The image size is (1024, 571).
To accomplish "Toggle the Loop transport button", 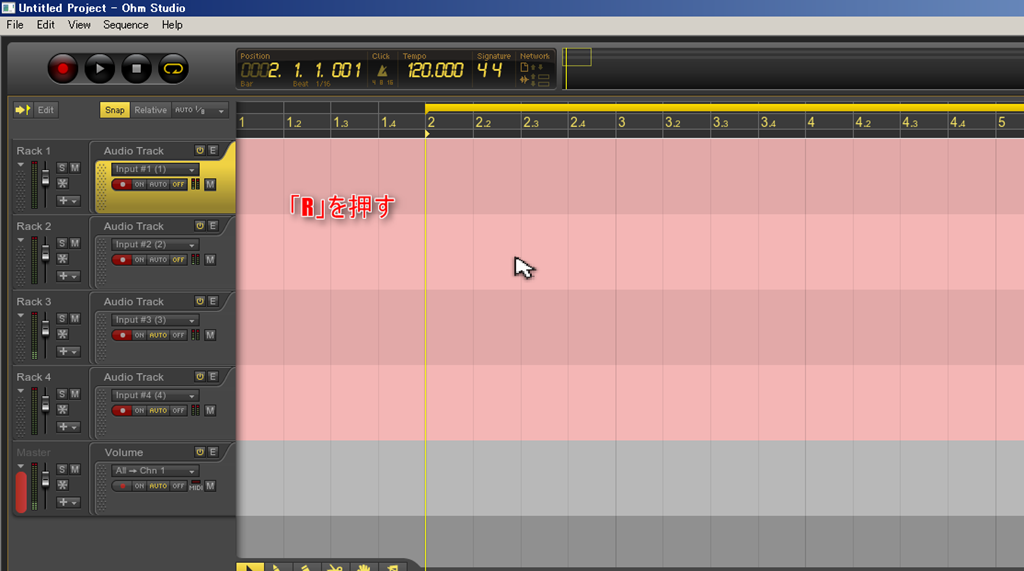I will click(173, 69).
